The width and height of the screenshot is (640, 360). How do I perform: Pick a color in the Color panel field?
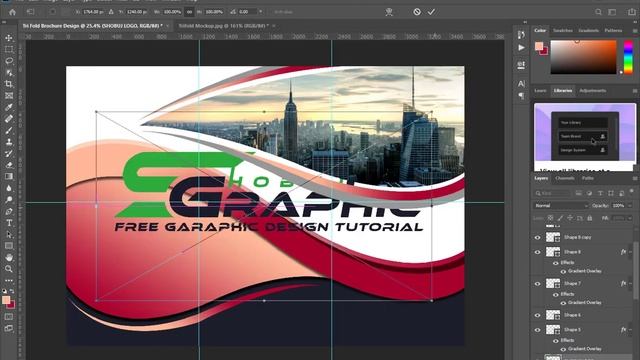(x=583, y=57)
